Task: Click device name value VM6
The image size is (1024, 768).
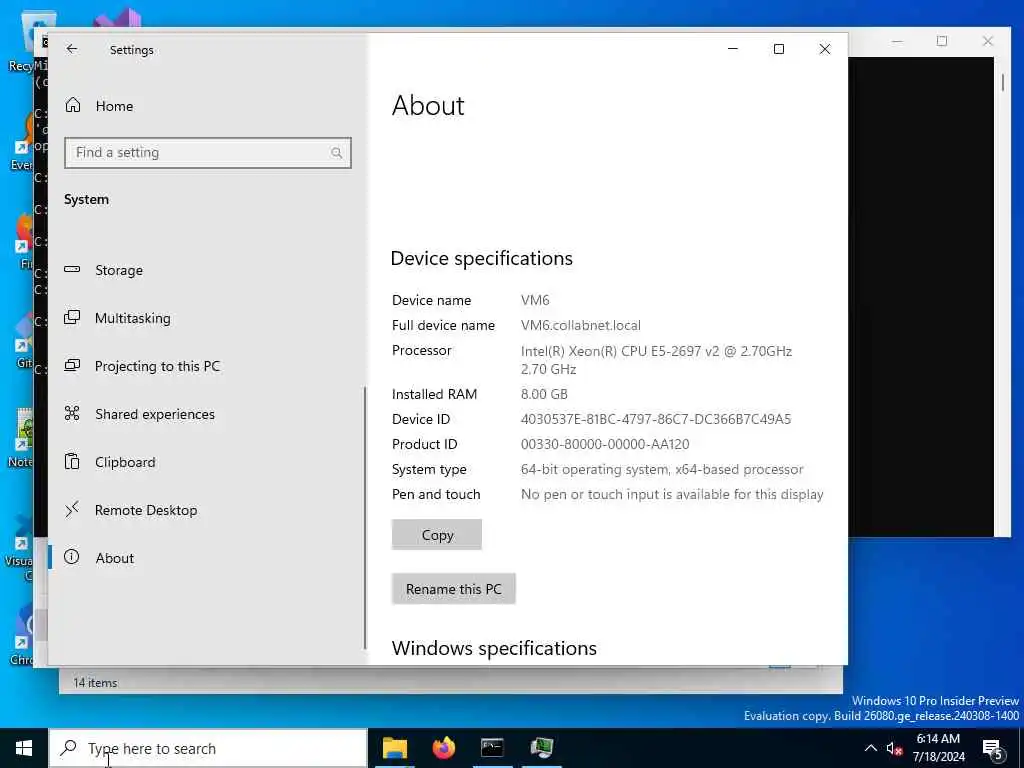Action: coord(535,300)
